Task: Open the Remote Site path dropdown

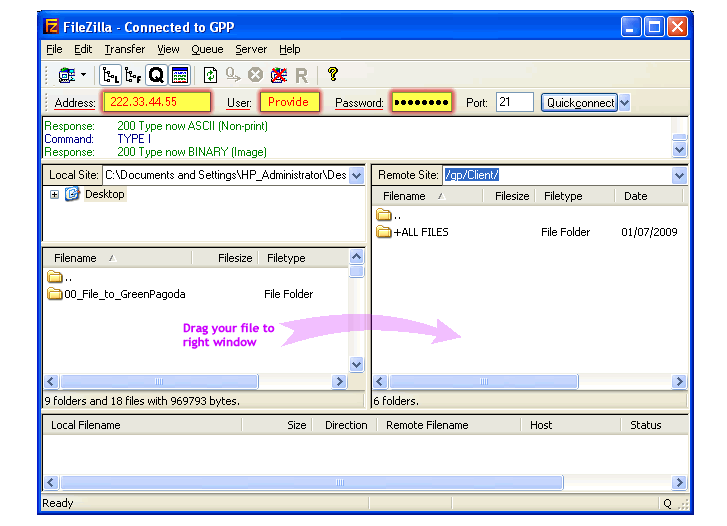Action: tap(679, 175)
